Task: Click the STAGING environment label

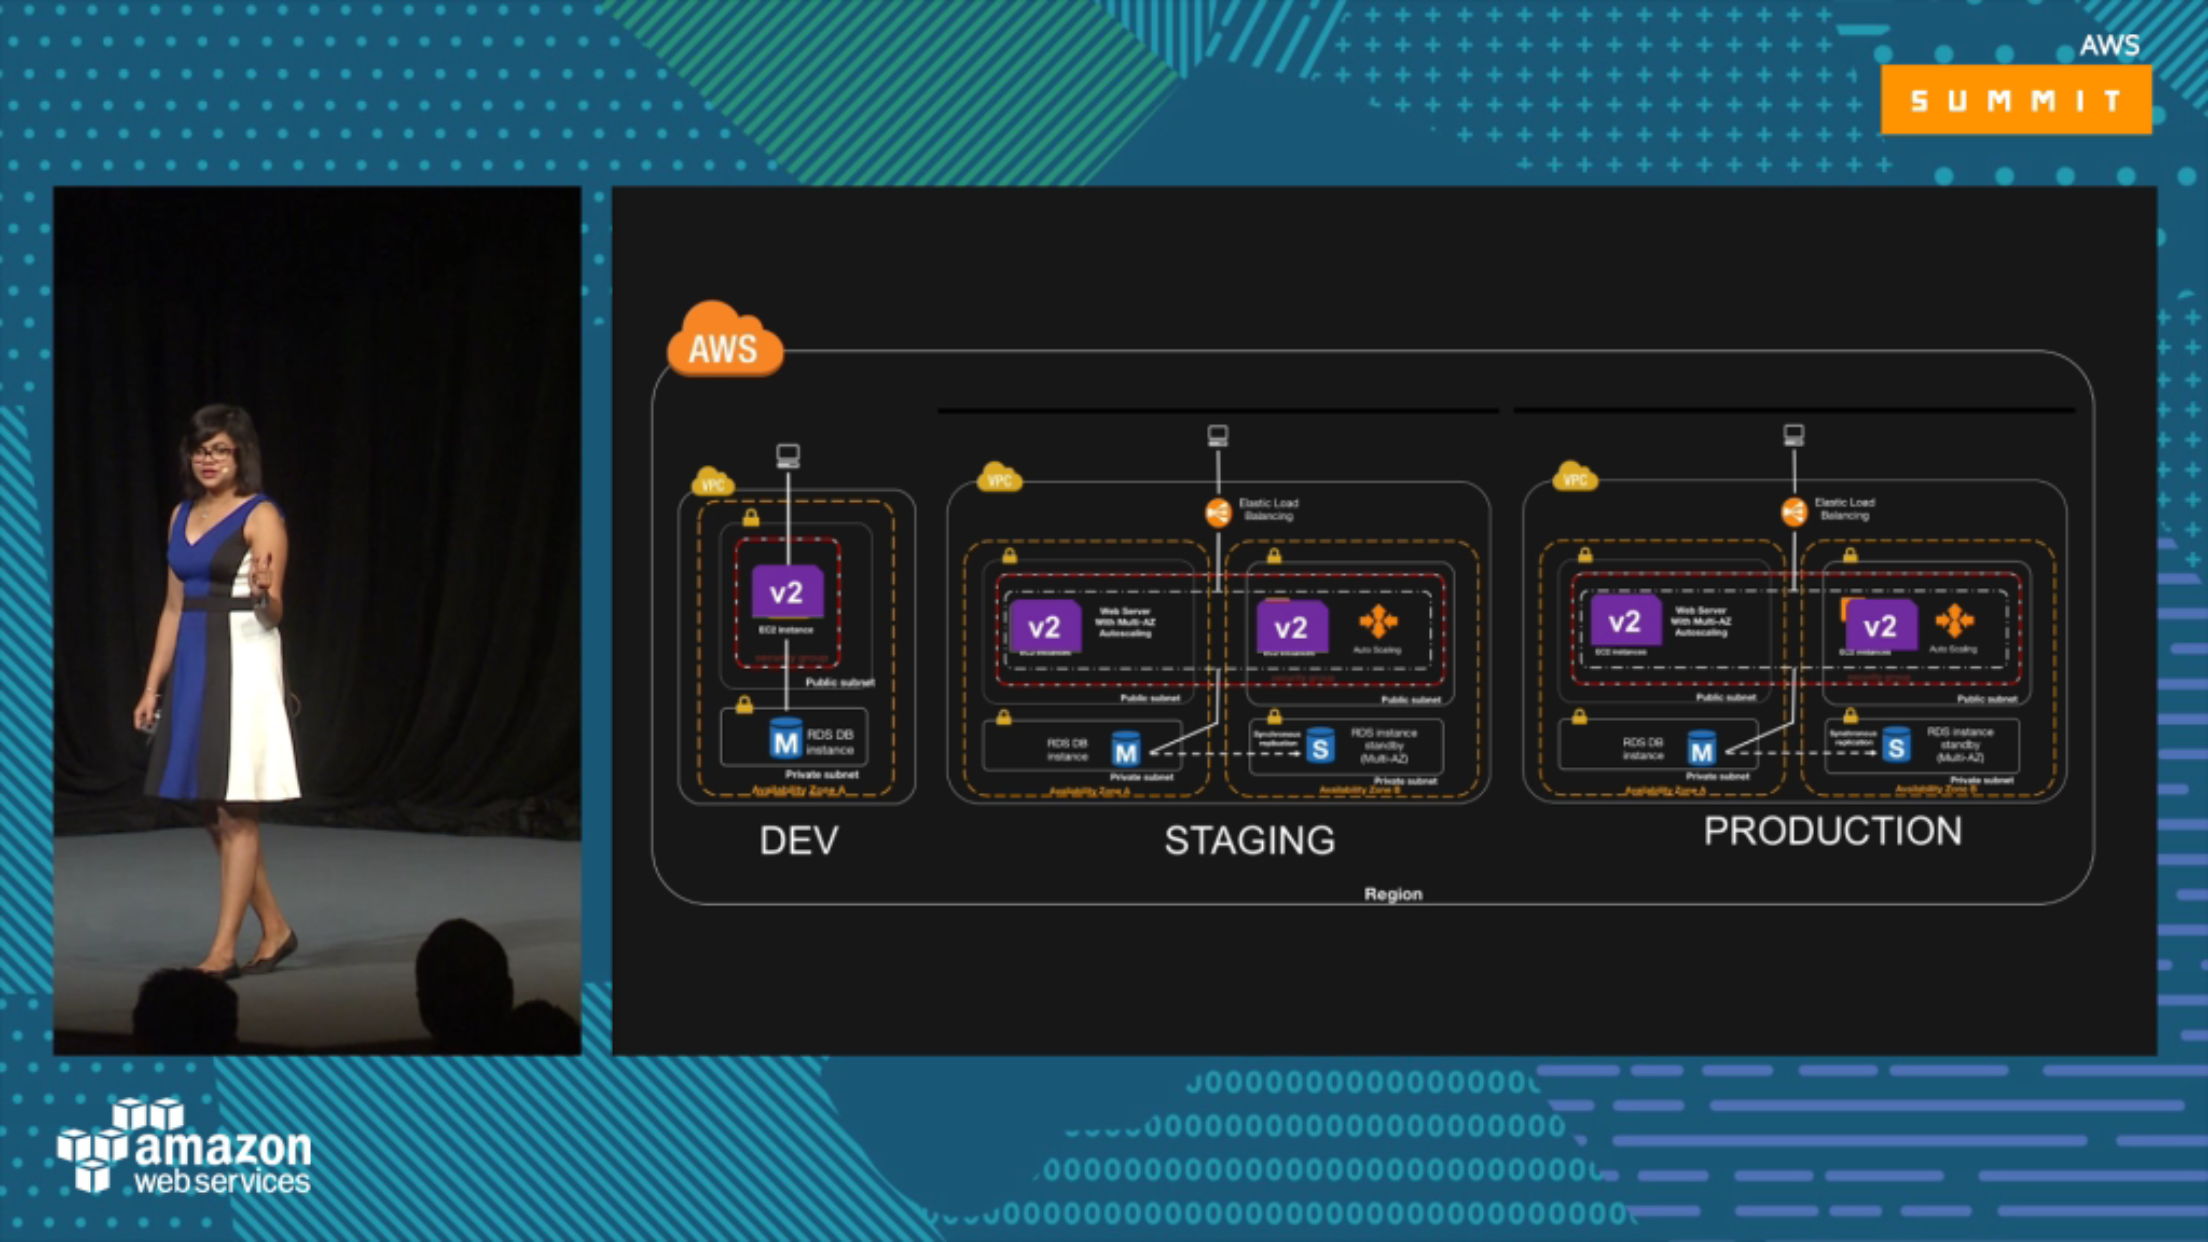Action: (1249, 841)
